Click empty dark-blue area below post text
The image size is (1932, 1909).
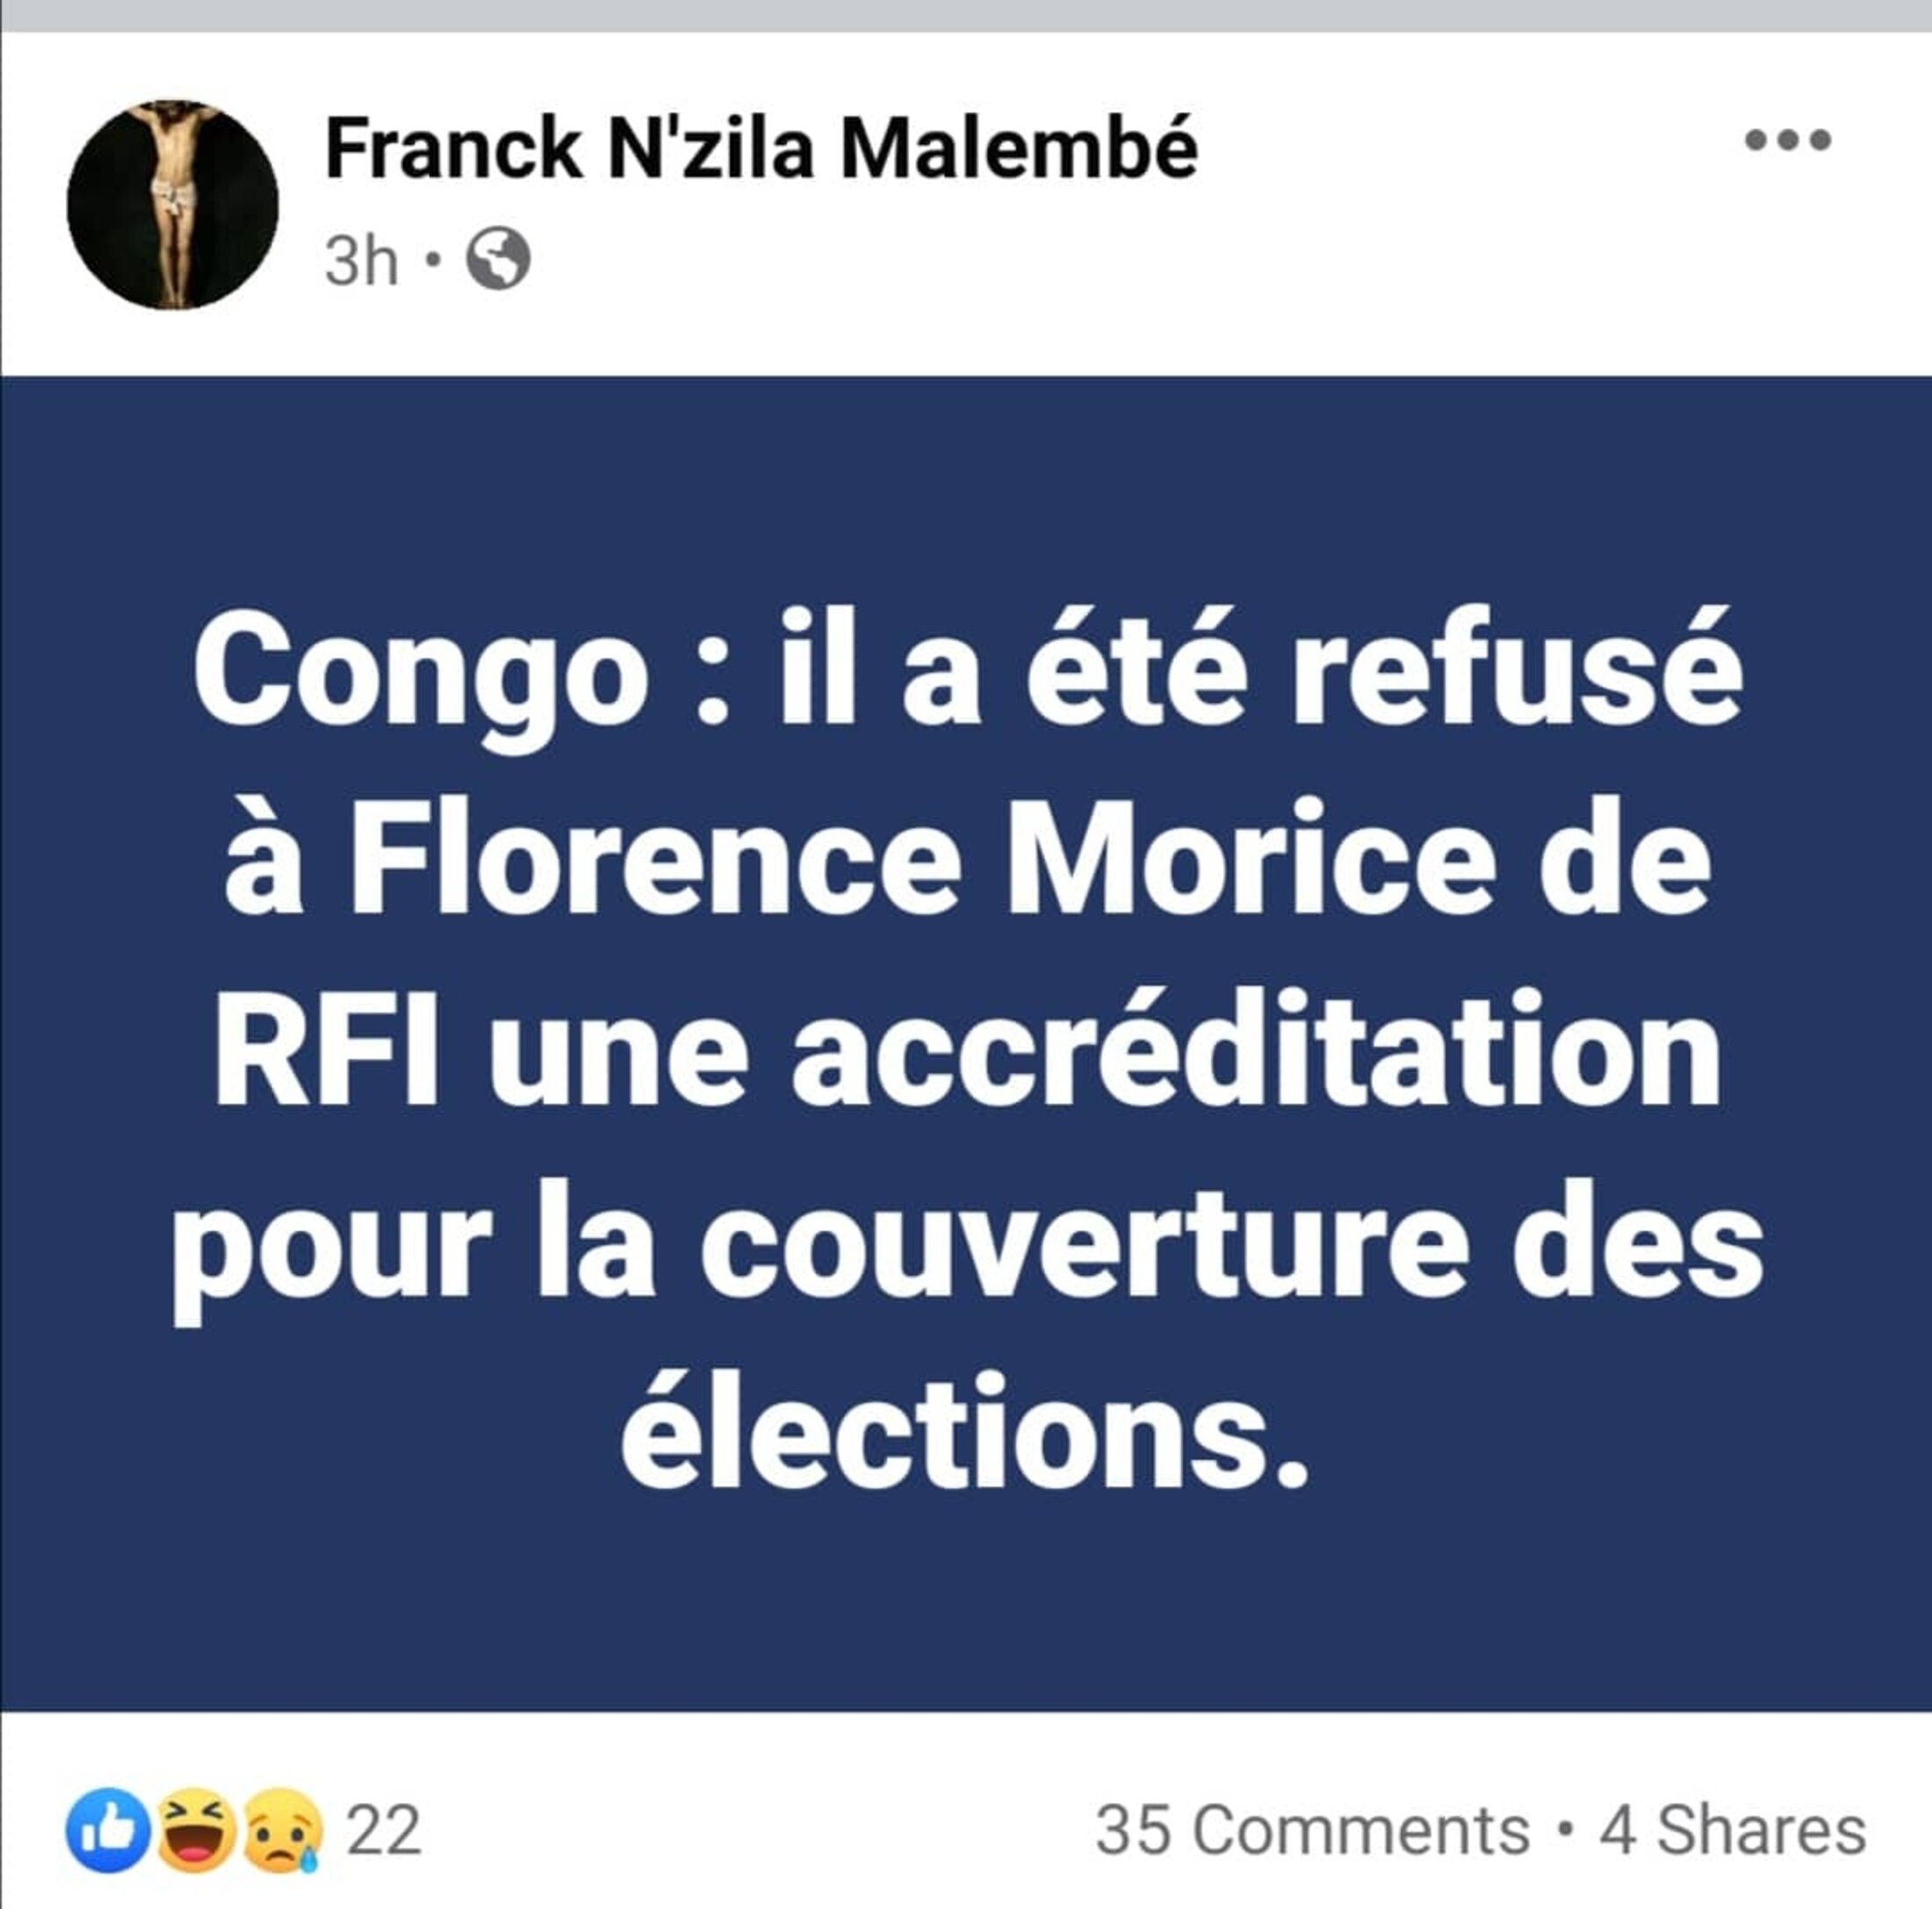(x=965, y=1620)
